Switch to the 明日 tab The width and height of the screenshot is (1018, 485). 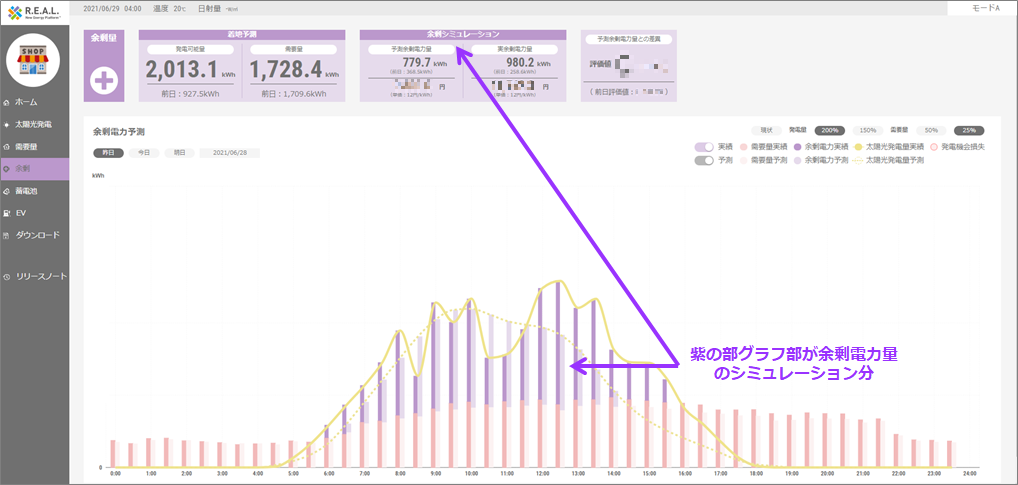pyautogui.click(x=179, y=153)
